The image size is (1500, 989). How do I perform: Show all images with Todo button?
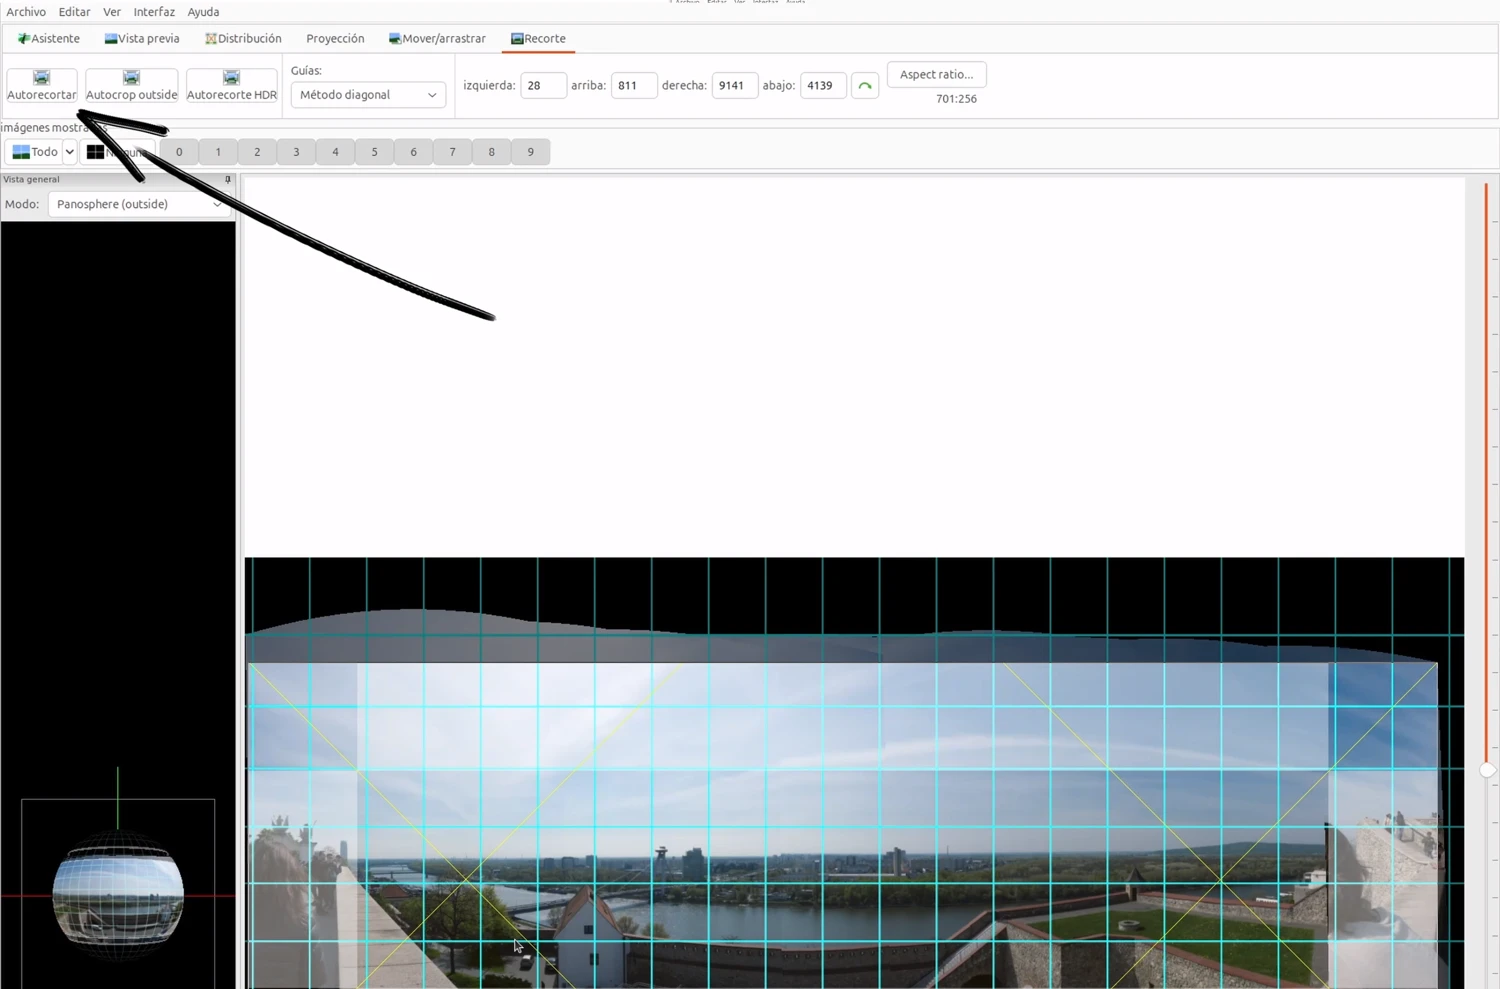pos(34,152)
